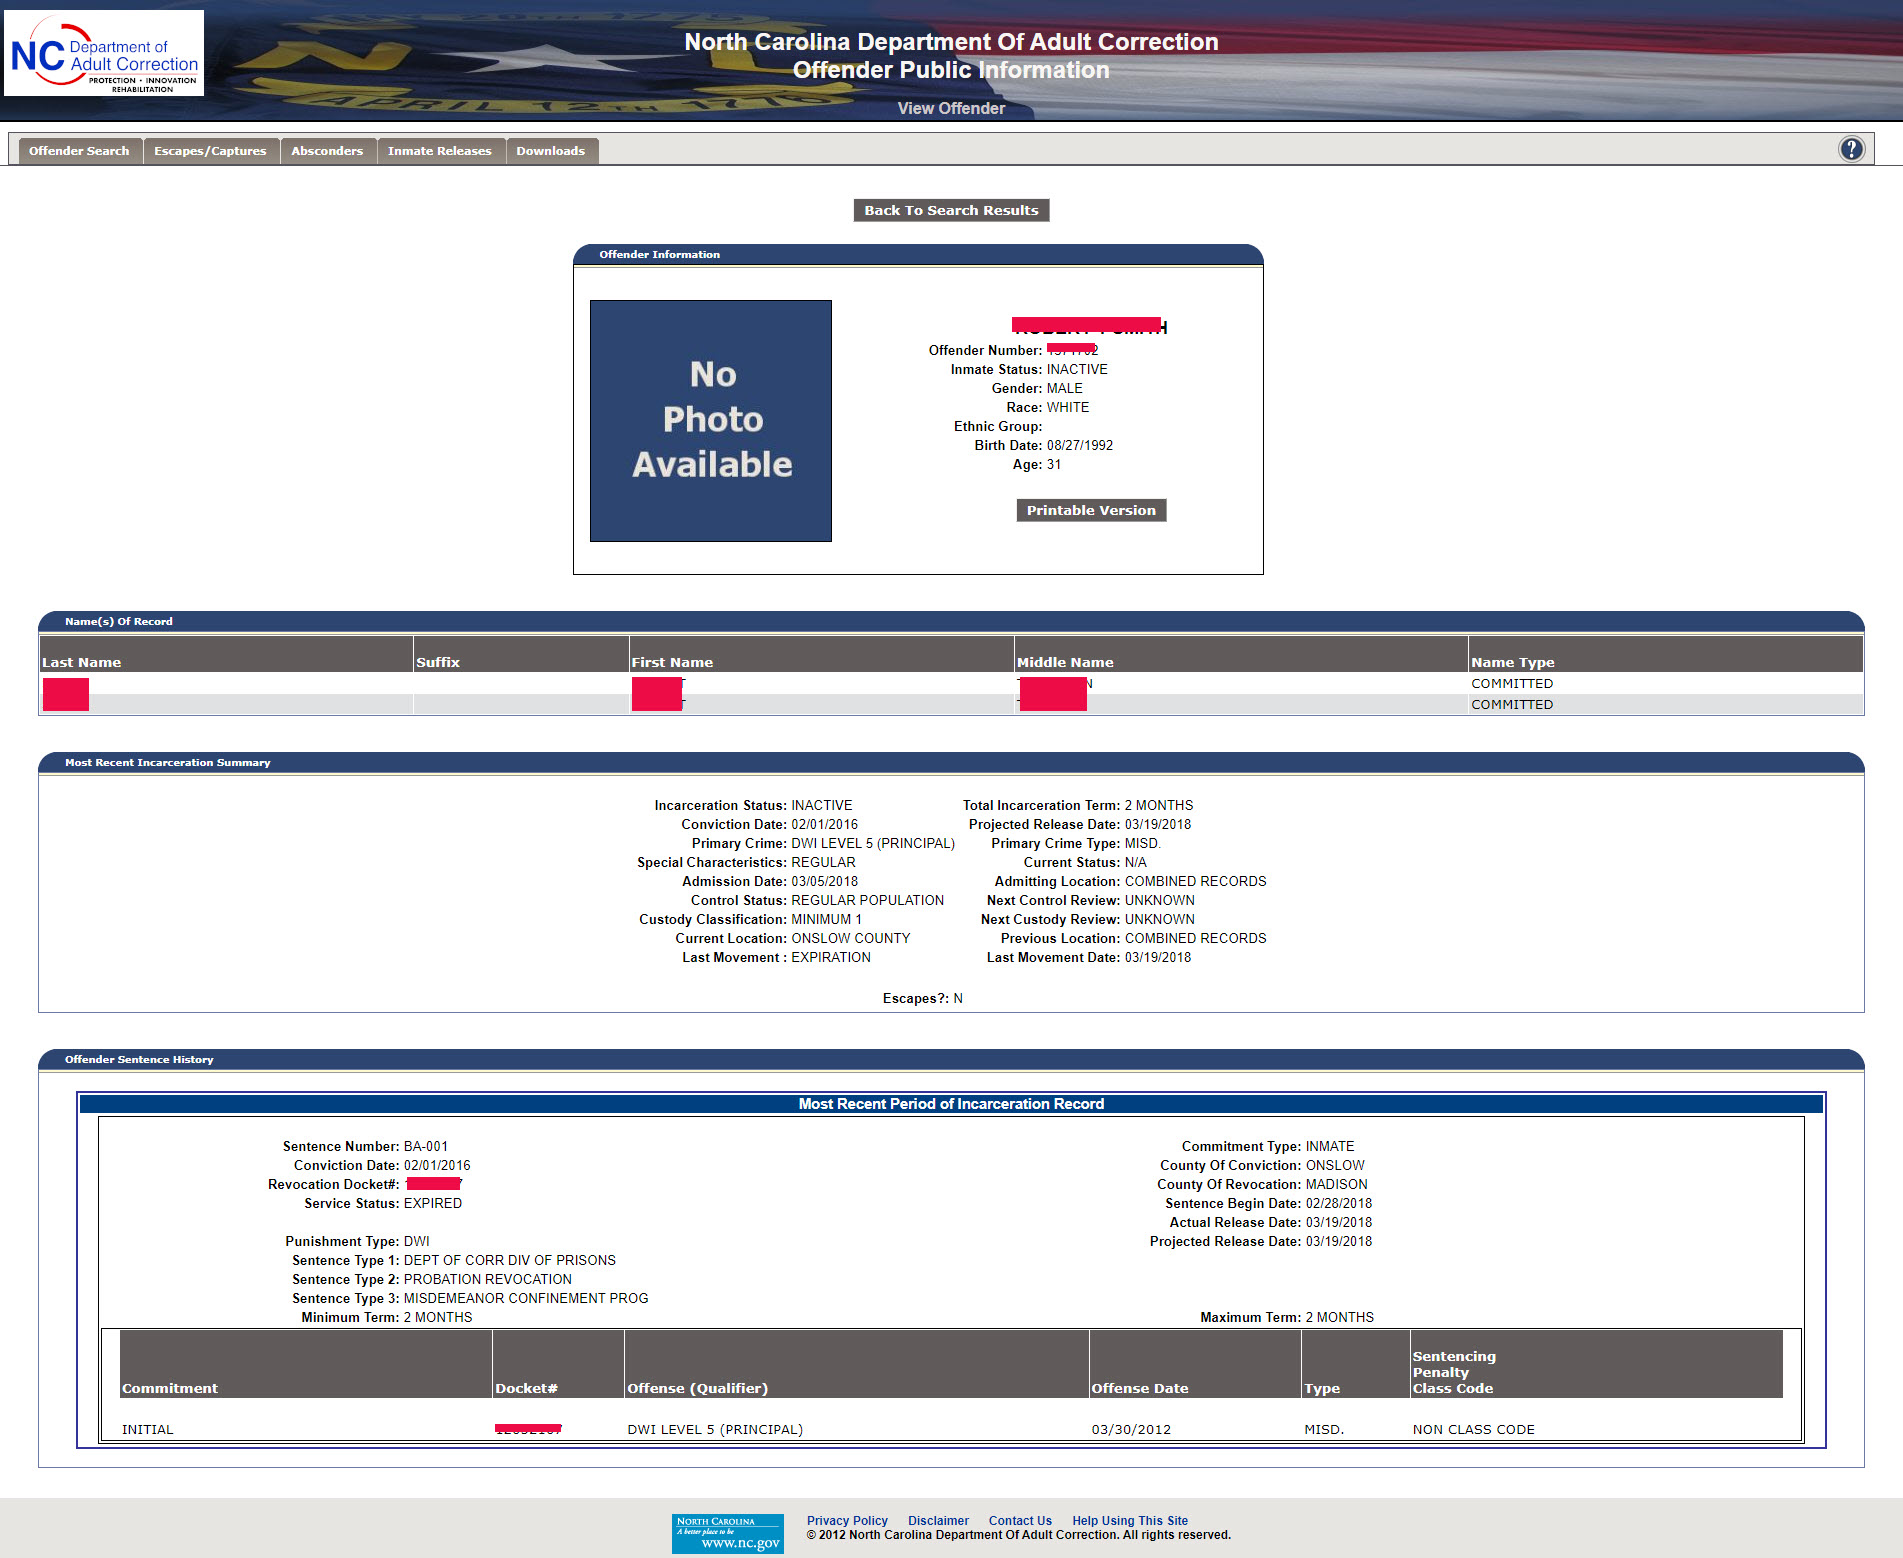Go to the Escapes/Captures tab

(x=210, y=151)
